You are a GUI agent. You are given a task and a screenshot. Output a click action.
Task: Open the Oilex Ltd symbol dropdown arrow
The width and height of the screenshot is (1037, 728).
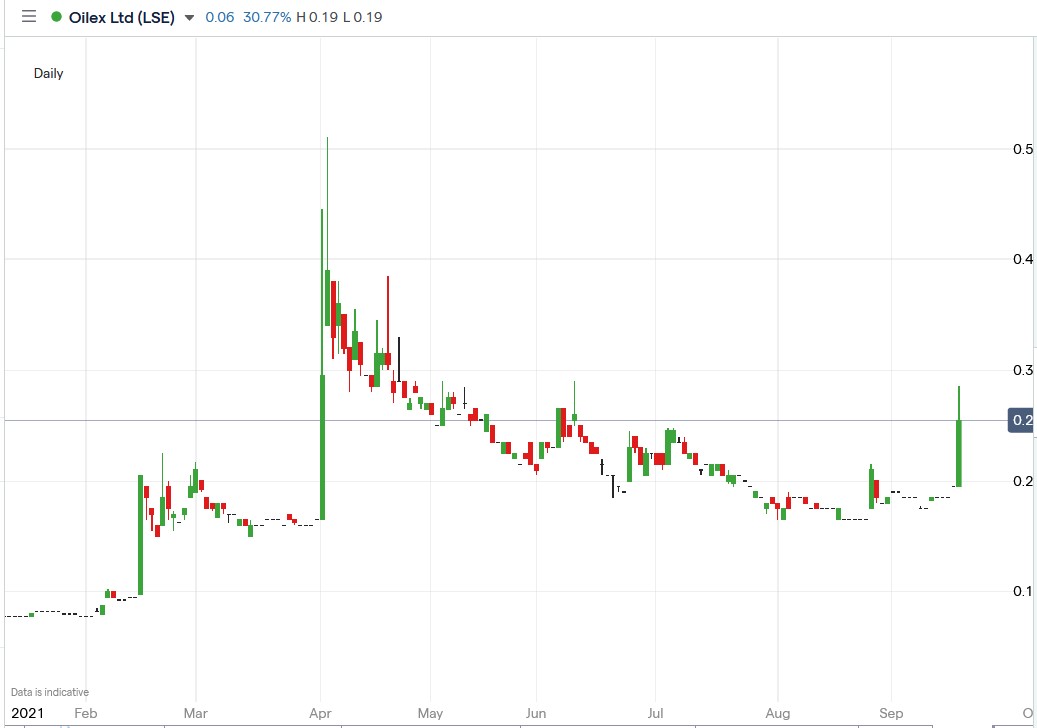[x=188, y=17]
